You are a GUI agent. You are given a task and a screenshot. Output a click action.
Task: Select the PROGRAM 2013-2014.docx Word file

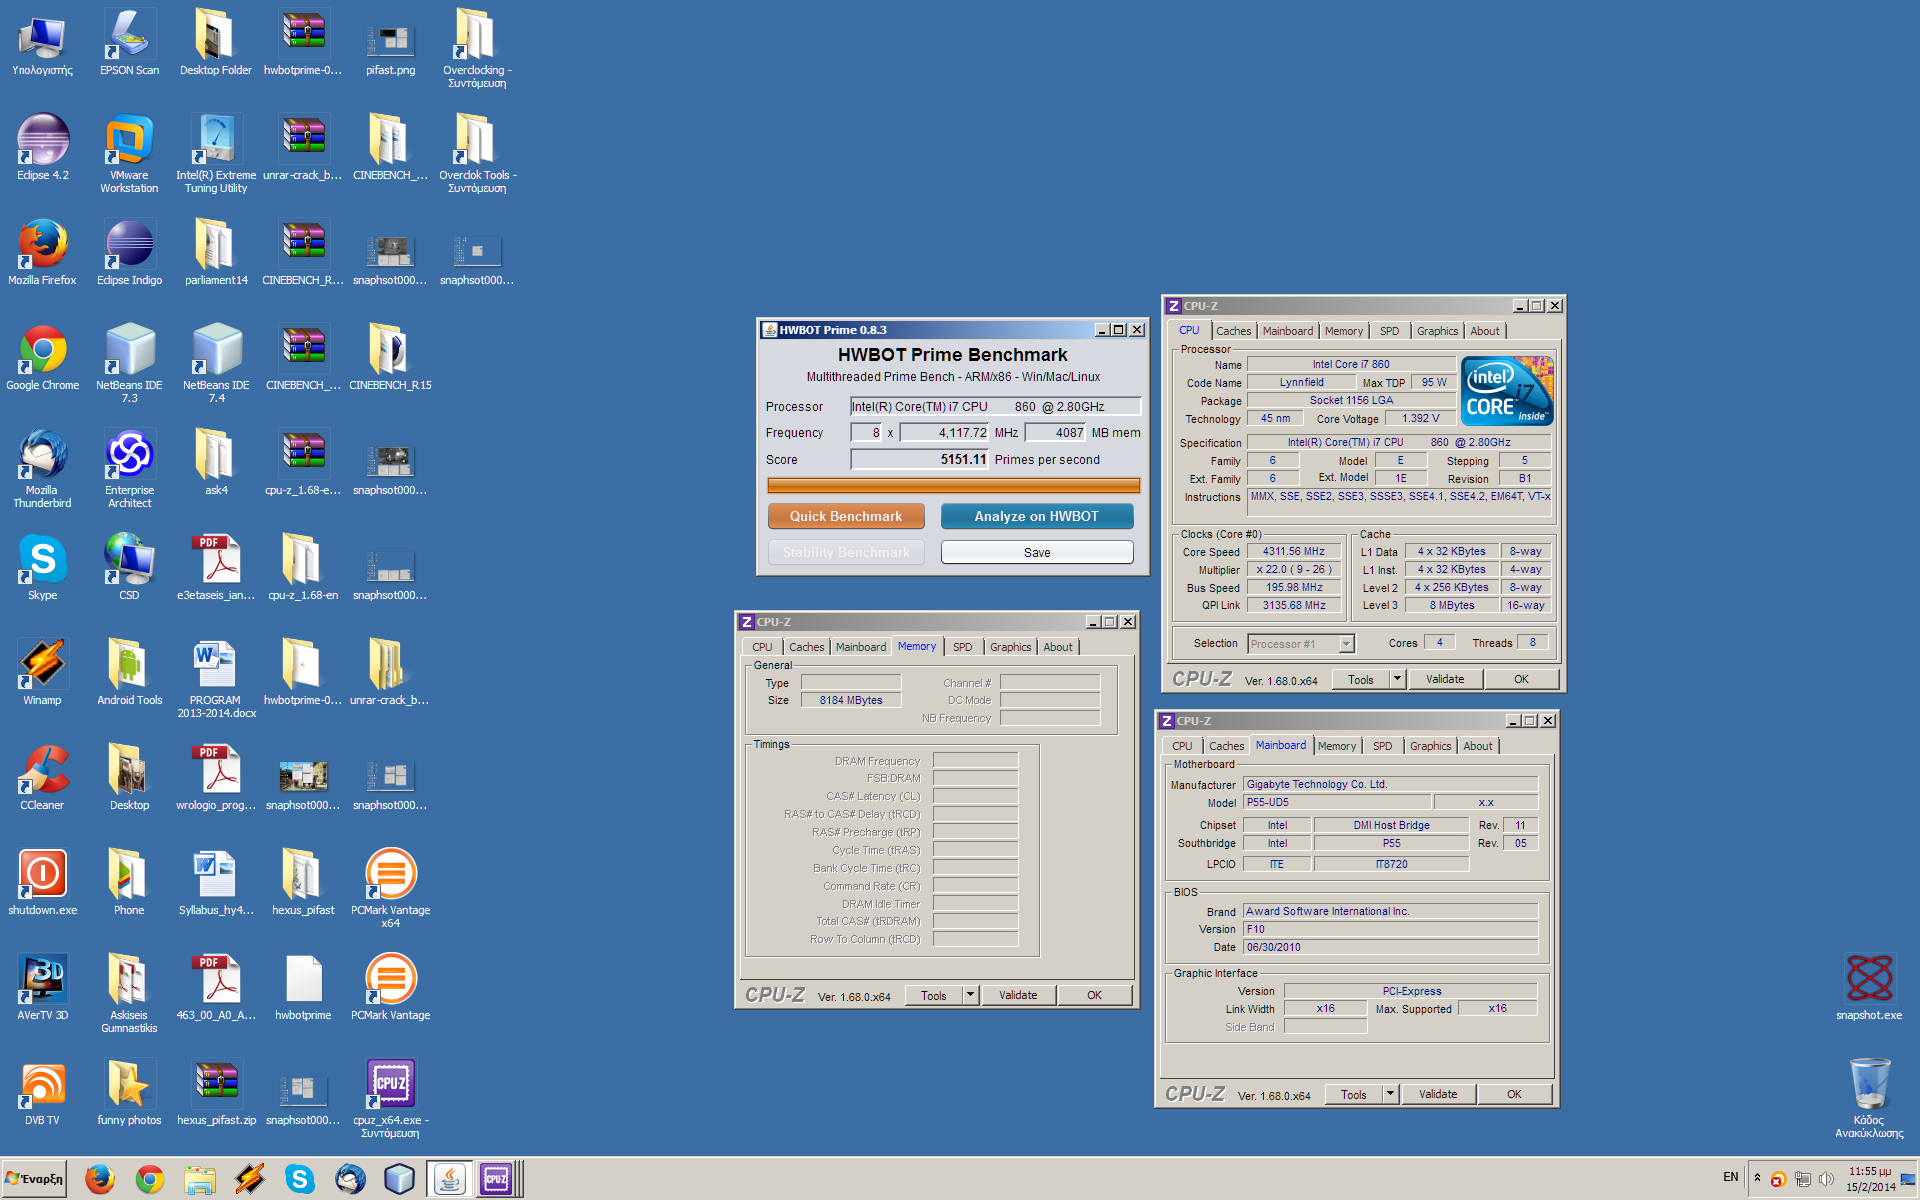tap(216, 679)
